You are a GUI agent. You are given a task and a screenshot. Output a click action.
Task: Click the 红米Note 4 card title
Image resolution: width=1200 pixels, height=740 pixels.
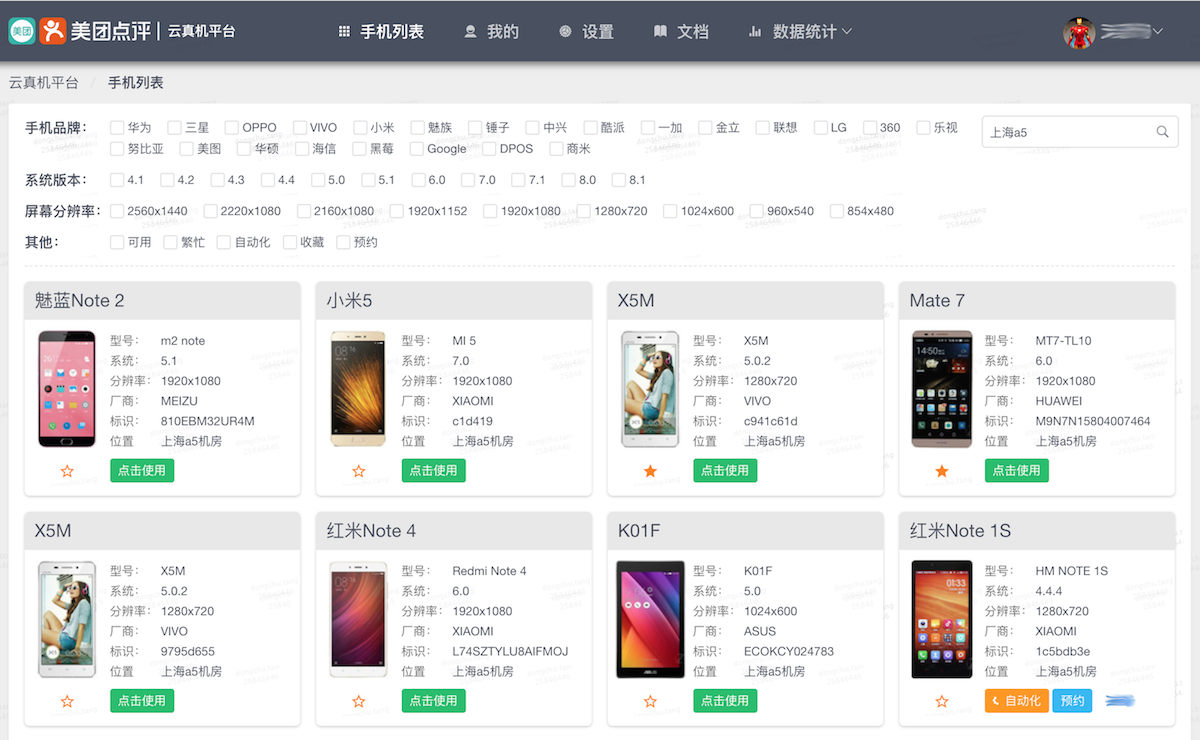[x=371, y=531]
